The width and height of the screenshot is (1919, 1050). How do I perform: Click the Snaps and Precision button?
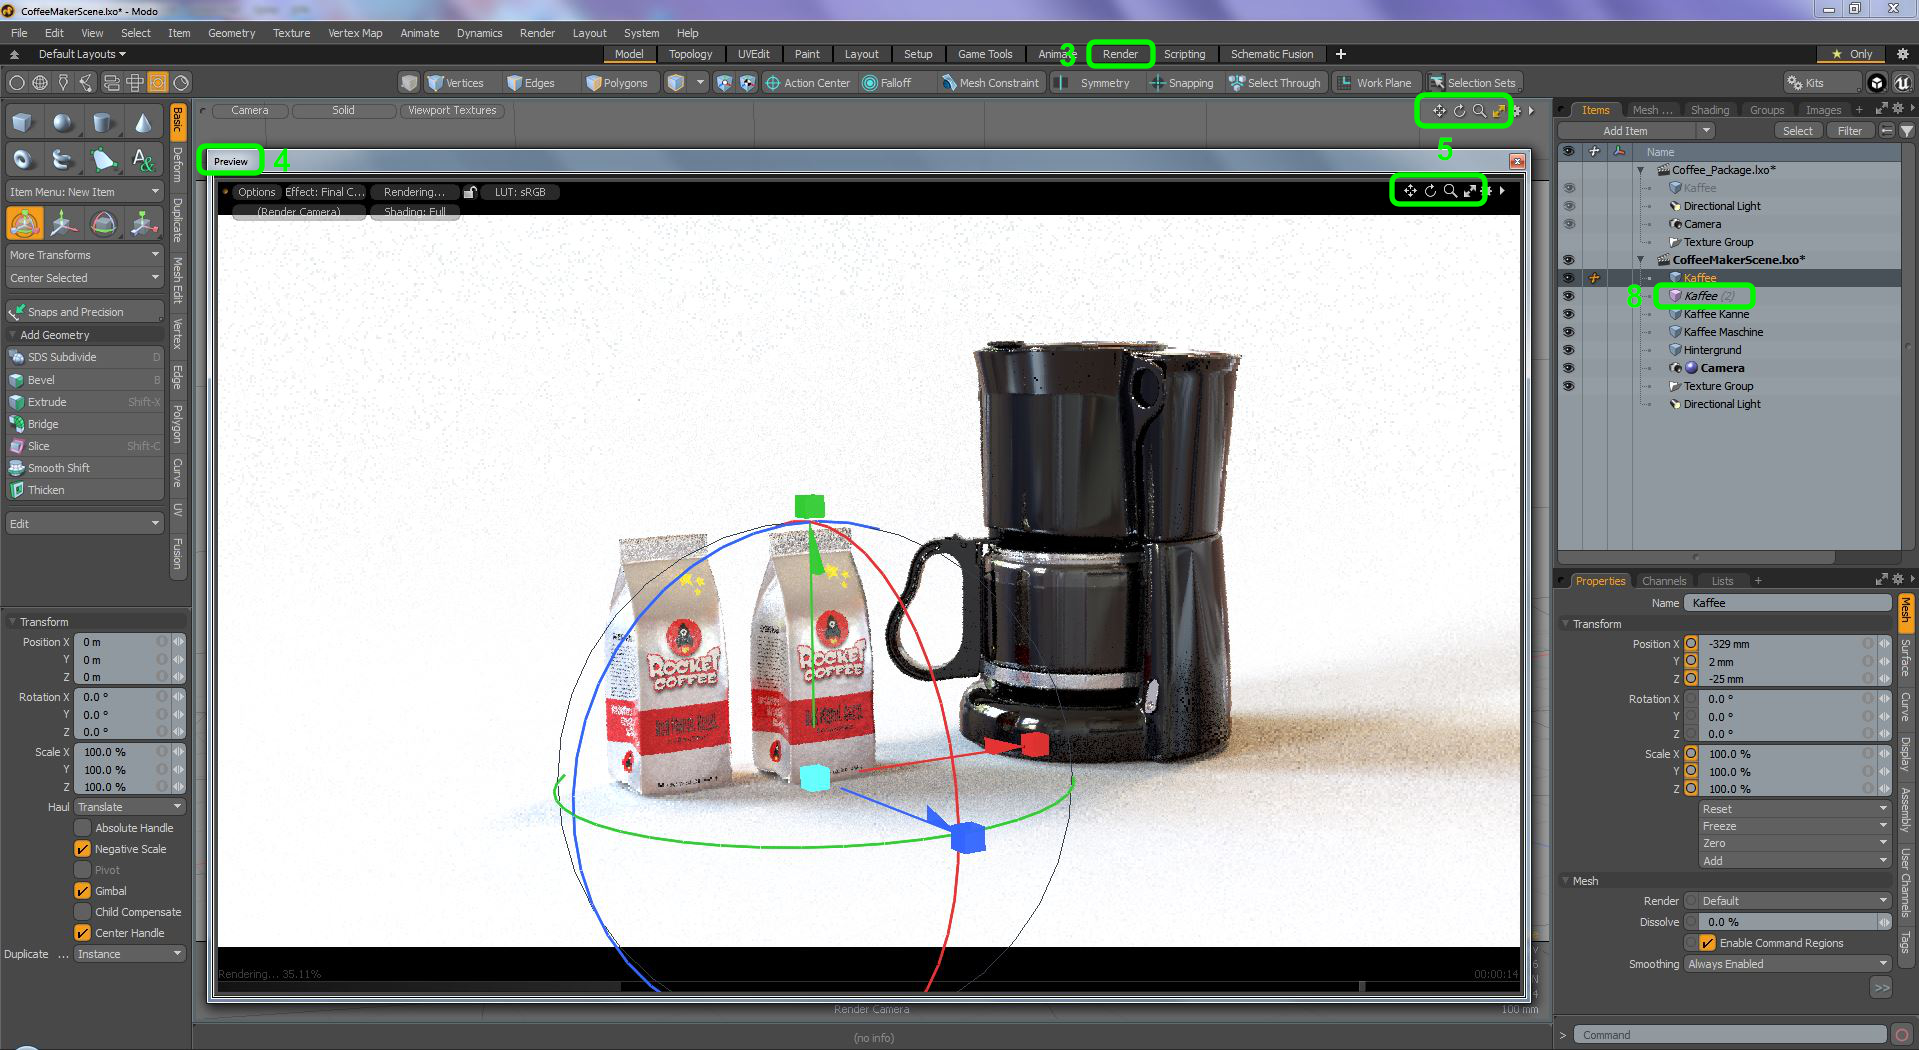[85, 312]
